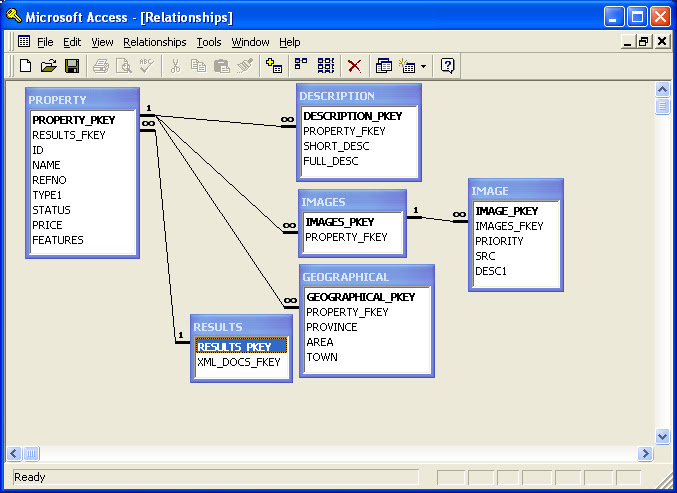Image resolution: width=677 pixels, height=493 pixels.
Task: Click the Clear Layout red X icon
Action: tap(354, 66)
